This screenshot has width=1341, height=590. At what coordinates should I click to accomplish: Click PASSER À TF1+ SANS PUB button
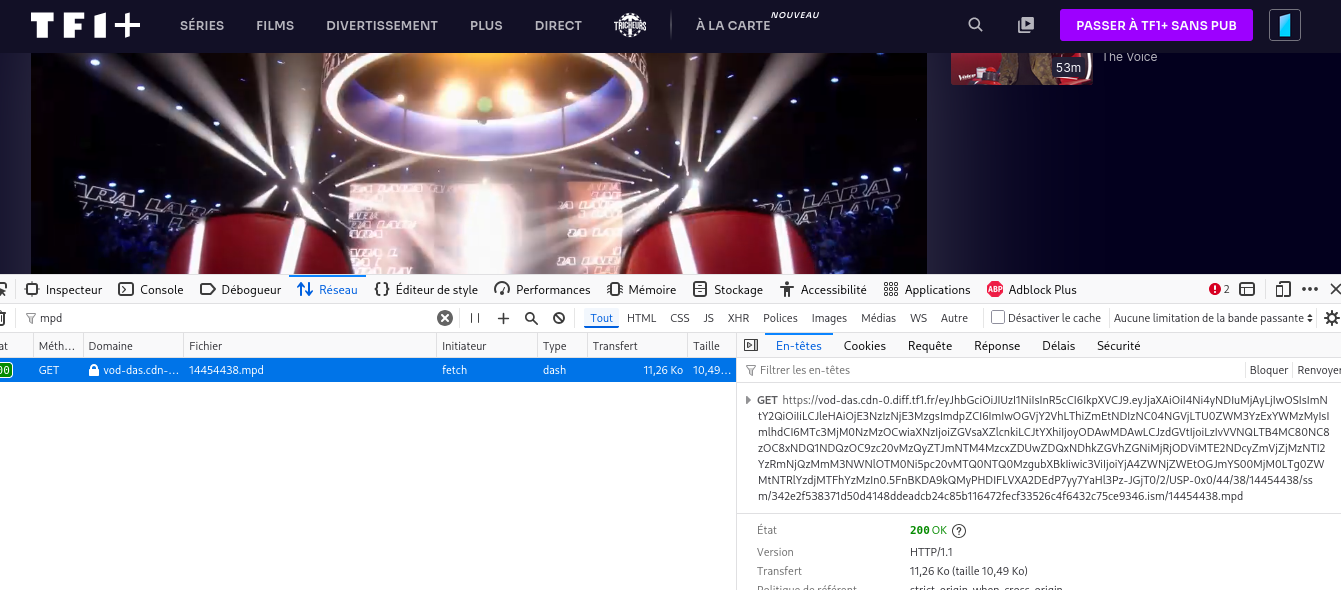[x=1156, y=25]
